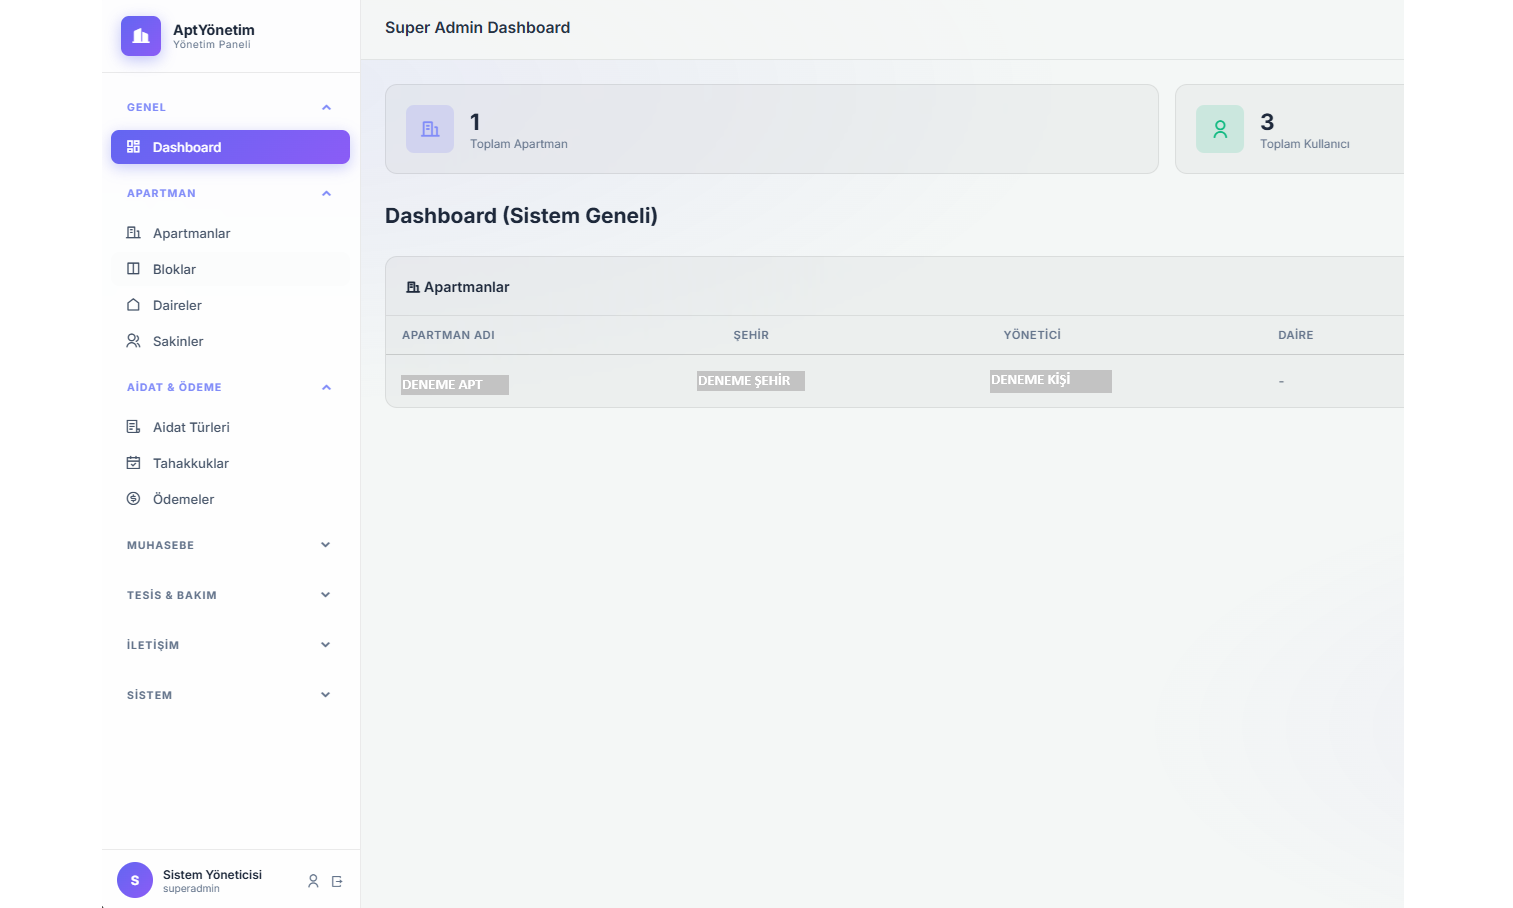Collapse the APARTMAN section chevron
This screenshot has width=1513, height=908.
point(326,193)
